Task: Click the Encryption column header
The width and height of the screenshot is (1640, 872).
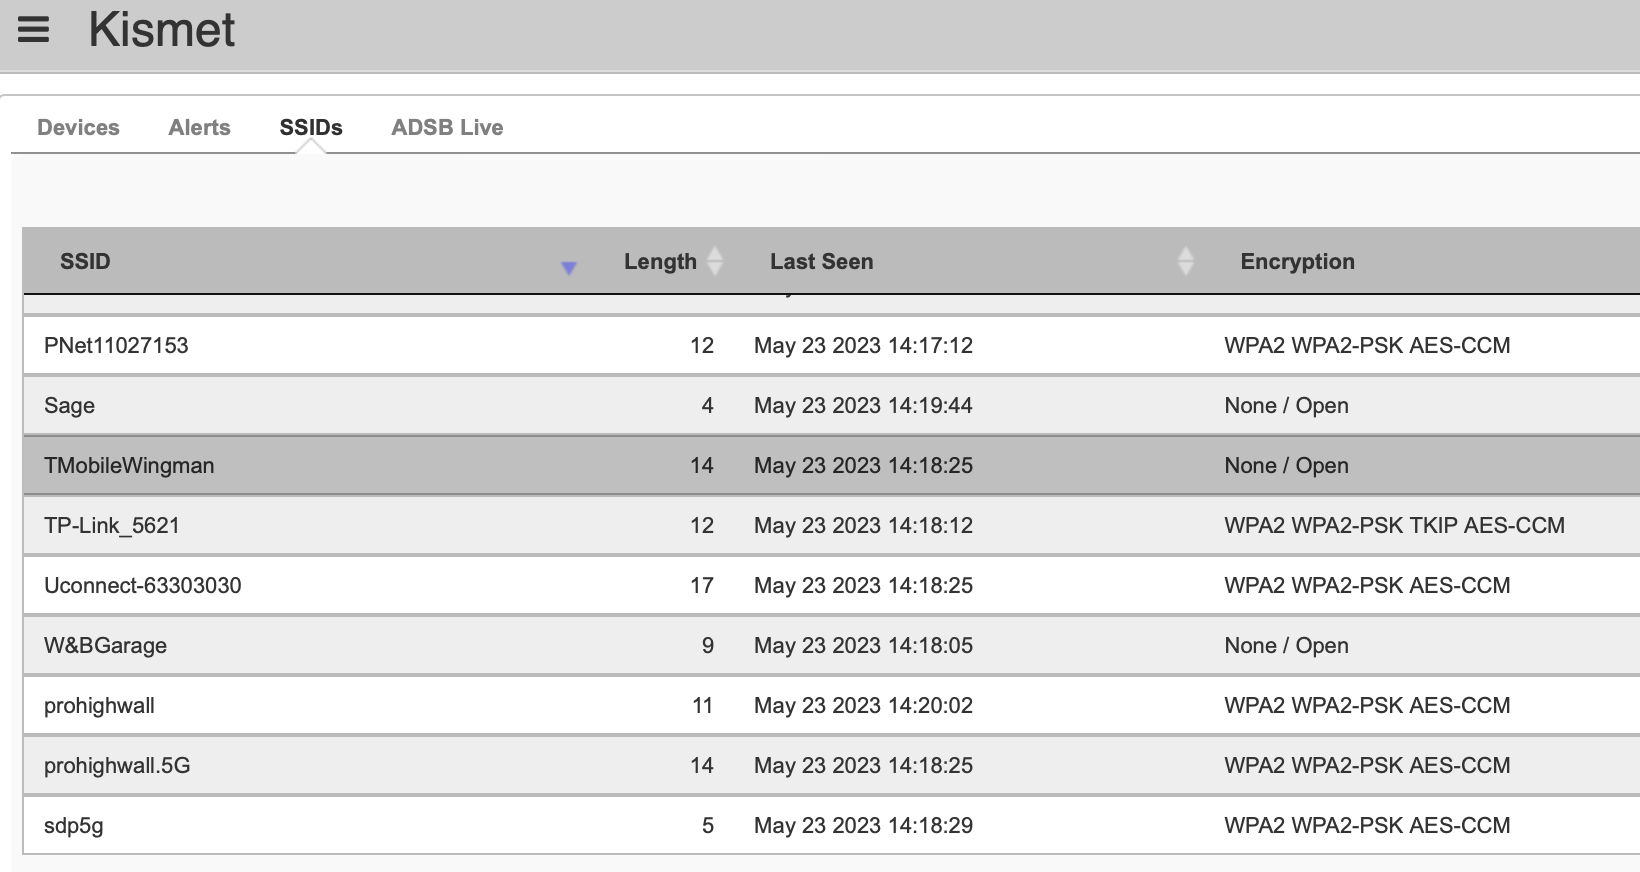Action: (x=1297, y=261)
